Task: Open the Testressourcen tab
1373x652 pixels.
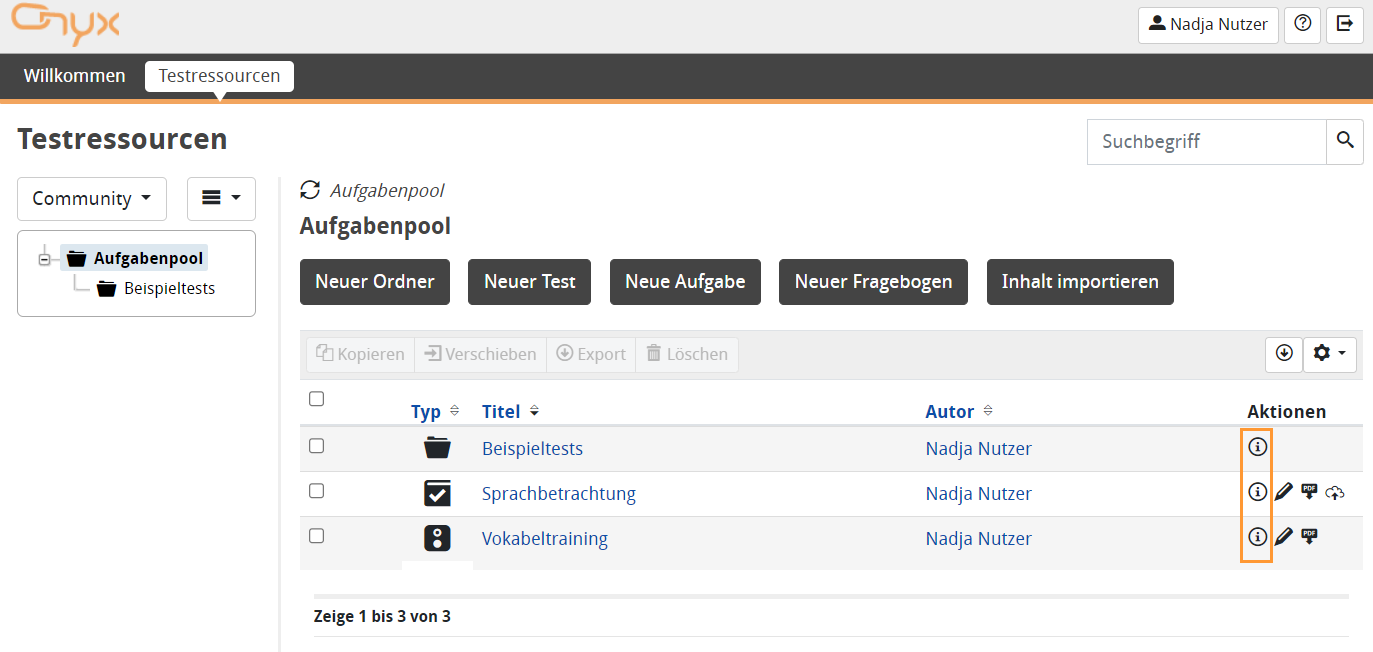Action: [x=219, y=76]
